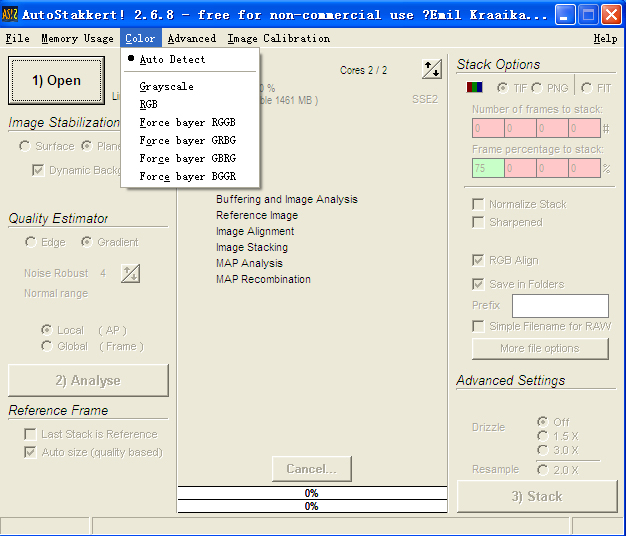Click the RGB color bars icon in Stack Options
Screen dimensions: 626x536
[x=474, y=87]
